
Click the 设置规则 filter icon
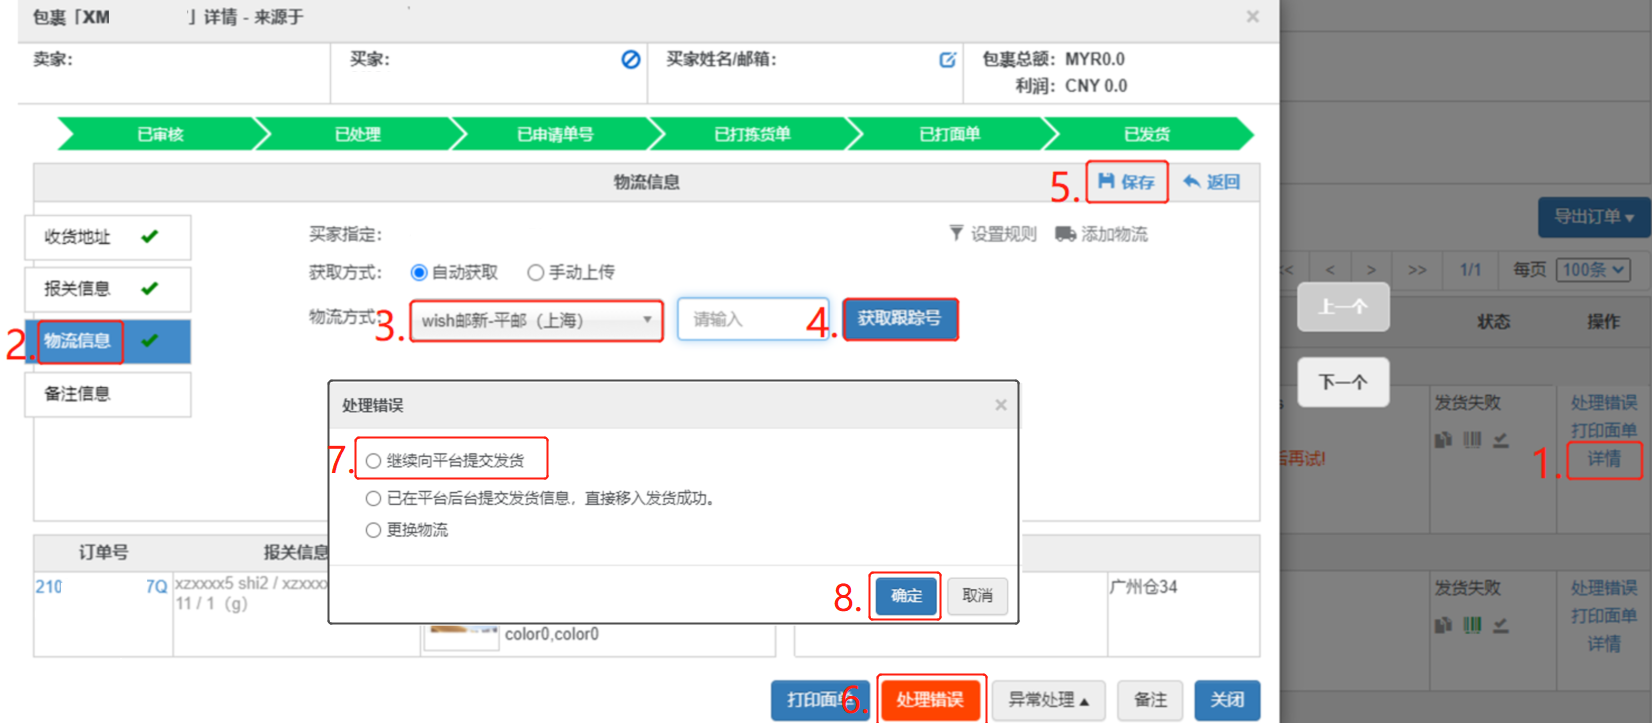pos(956,233)
